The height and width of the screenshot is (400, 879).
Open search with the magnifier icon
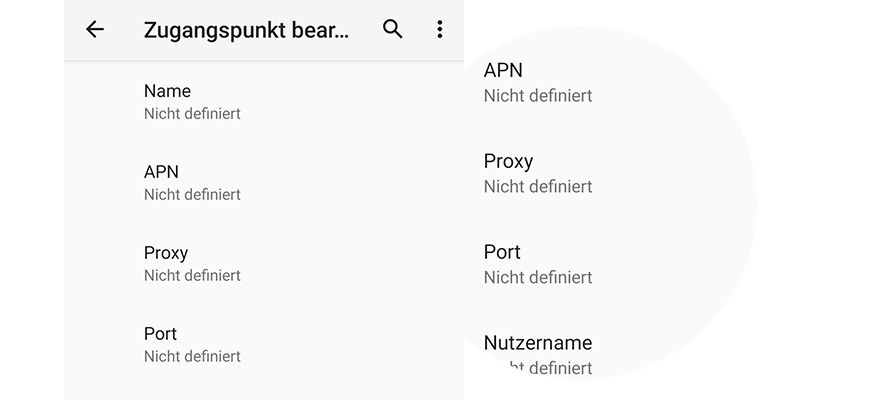(x=393, y=30)
